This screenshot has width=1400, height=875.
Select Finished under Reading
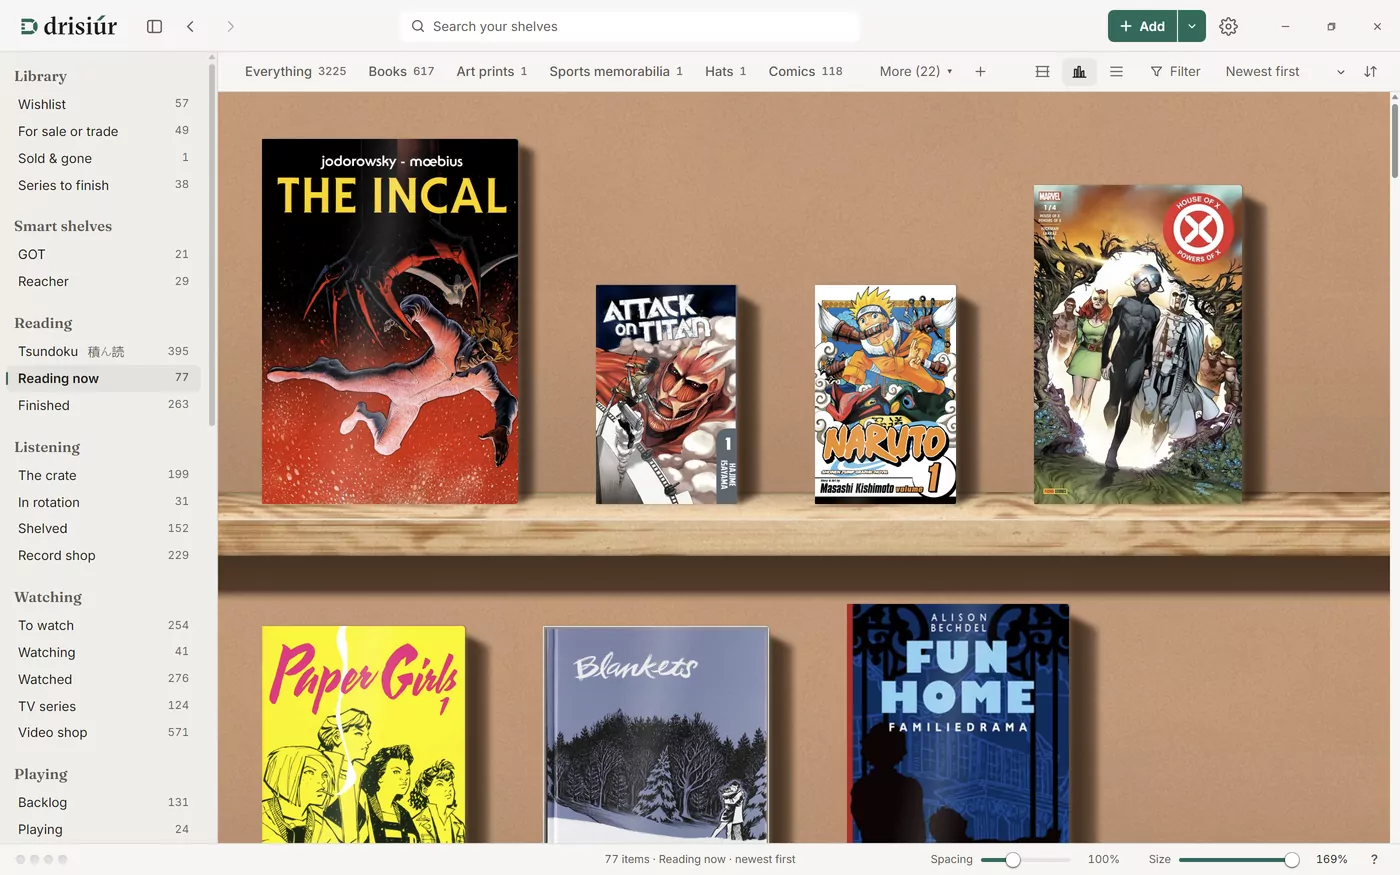pyautogui.click(x=103, y=405)
